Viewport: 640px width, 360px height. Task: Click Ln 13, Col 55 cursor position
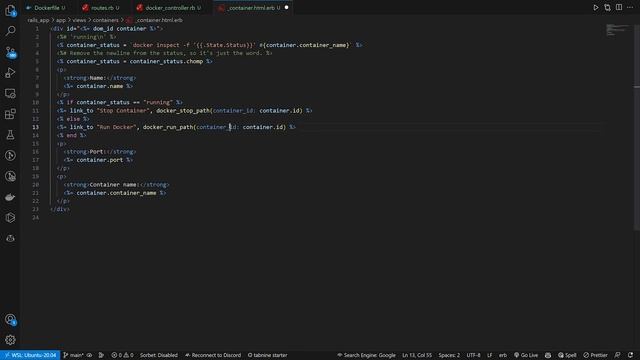(417, 355)
